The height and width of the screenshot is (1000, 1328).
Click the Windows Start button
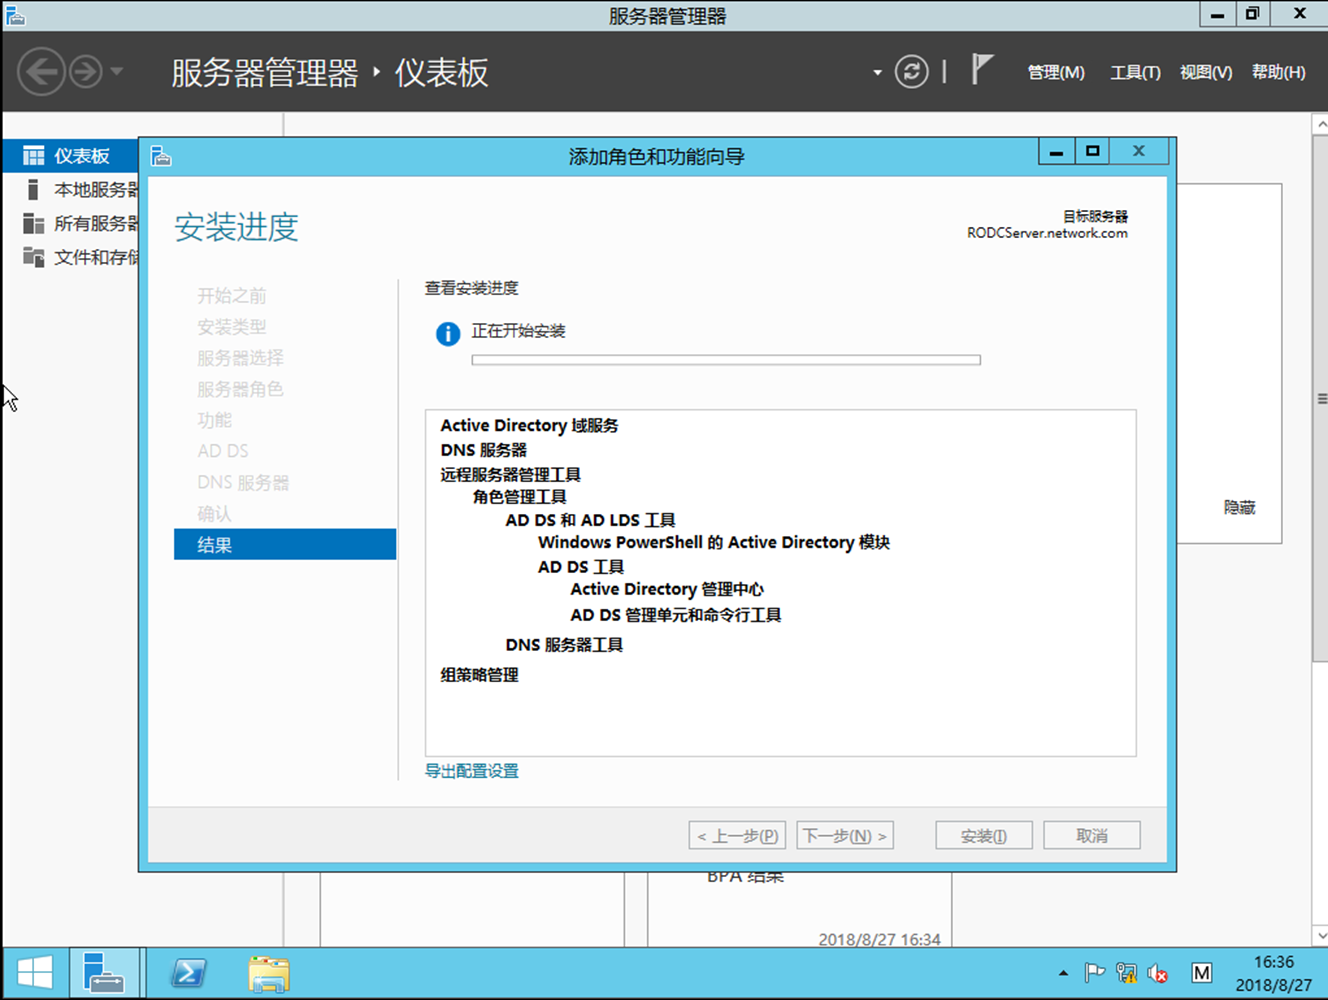pos(35,973)
